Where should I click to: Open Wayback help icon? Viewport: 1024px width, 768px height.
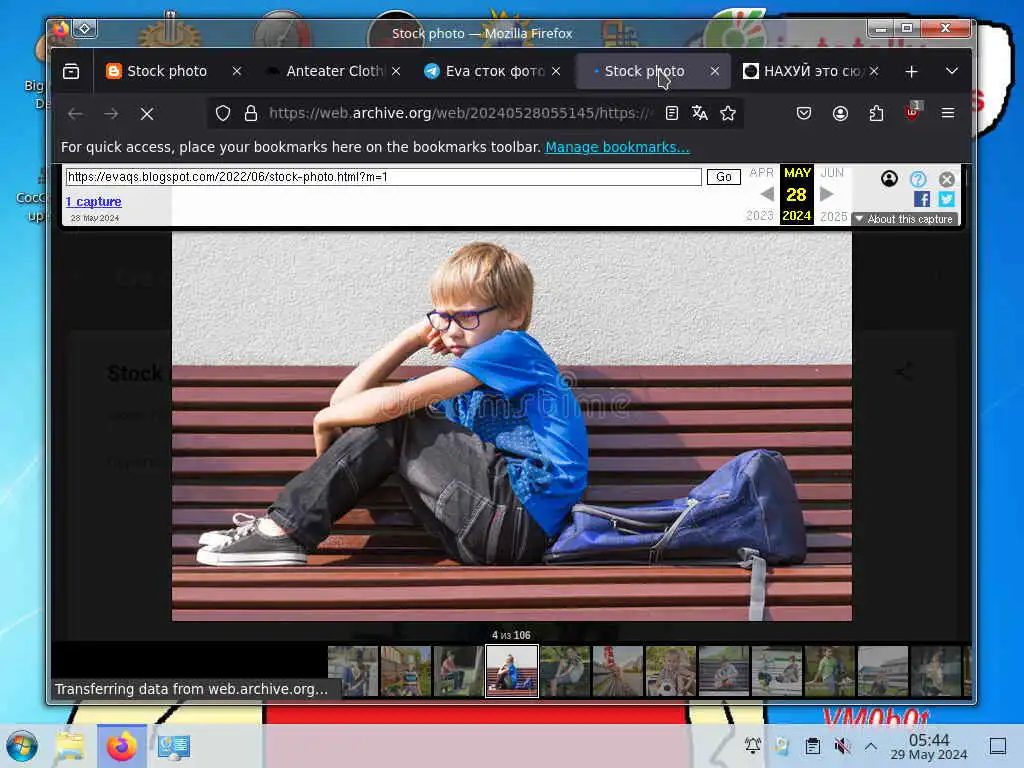(918, 179)
